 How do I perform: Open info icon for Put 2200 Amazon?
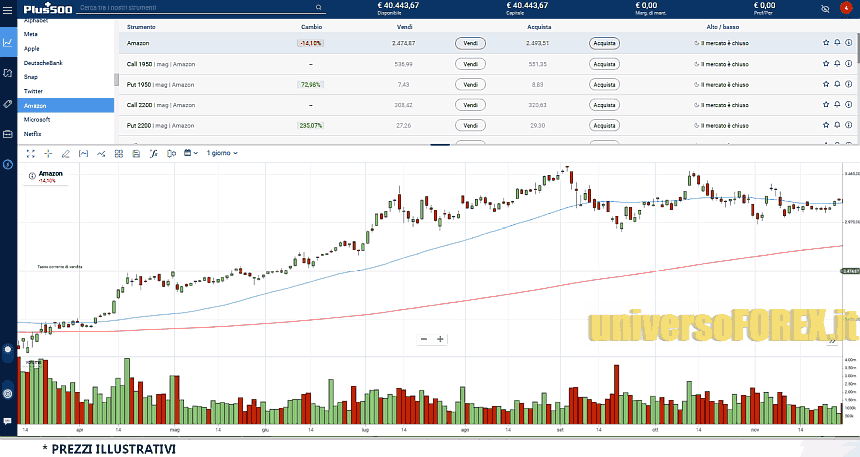849,125
